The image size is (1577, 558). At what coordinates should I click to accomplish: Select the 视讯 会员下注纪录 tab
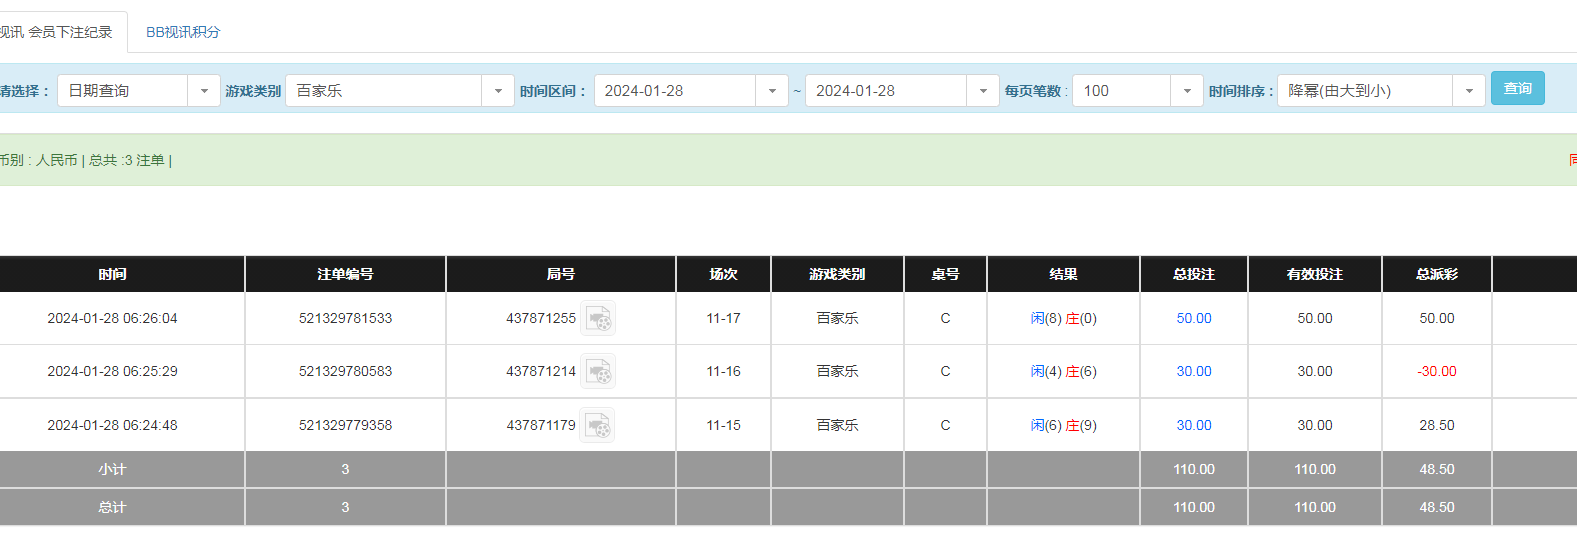click(58, 32)
